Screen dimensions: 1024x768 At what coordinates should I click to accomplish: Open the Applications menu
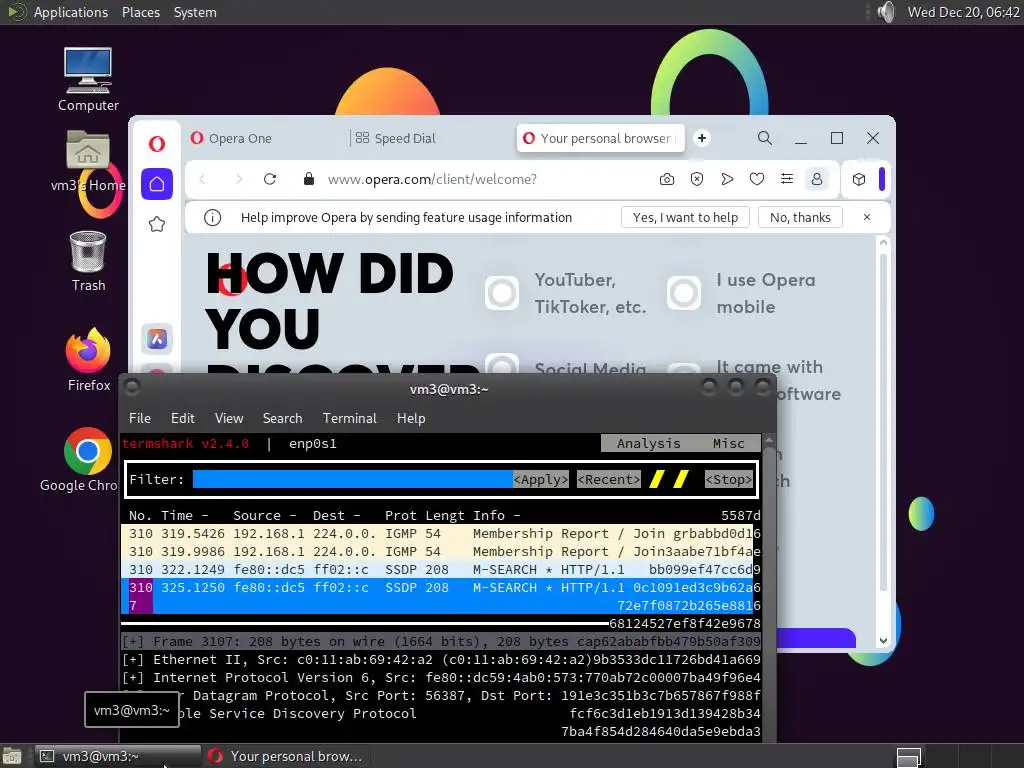tap(71, 12)
